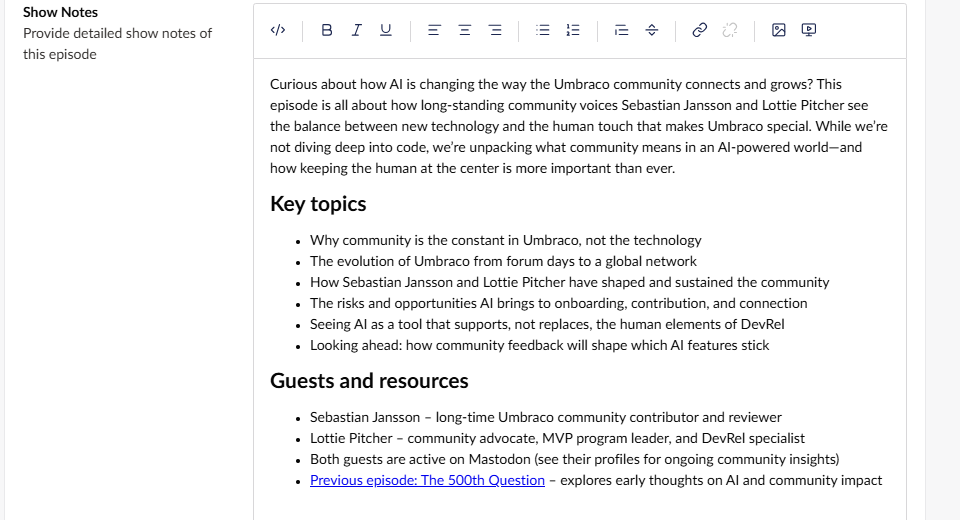Screen dimensions: 960x520
Task: Open the source code view
Action: point(277,30)
